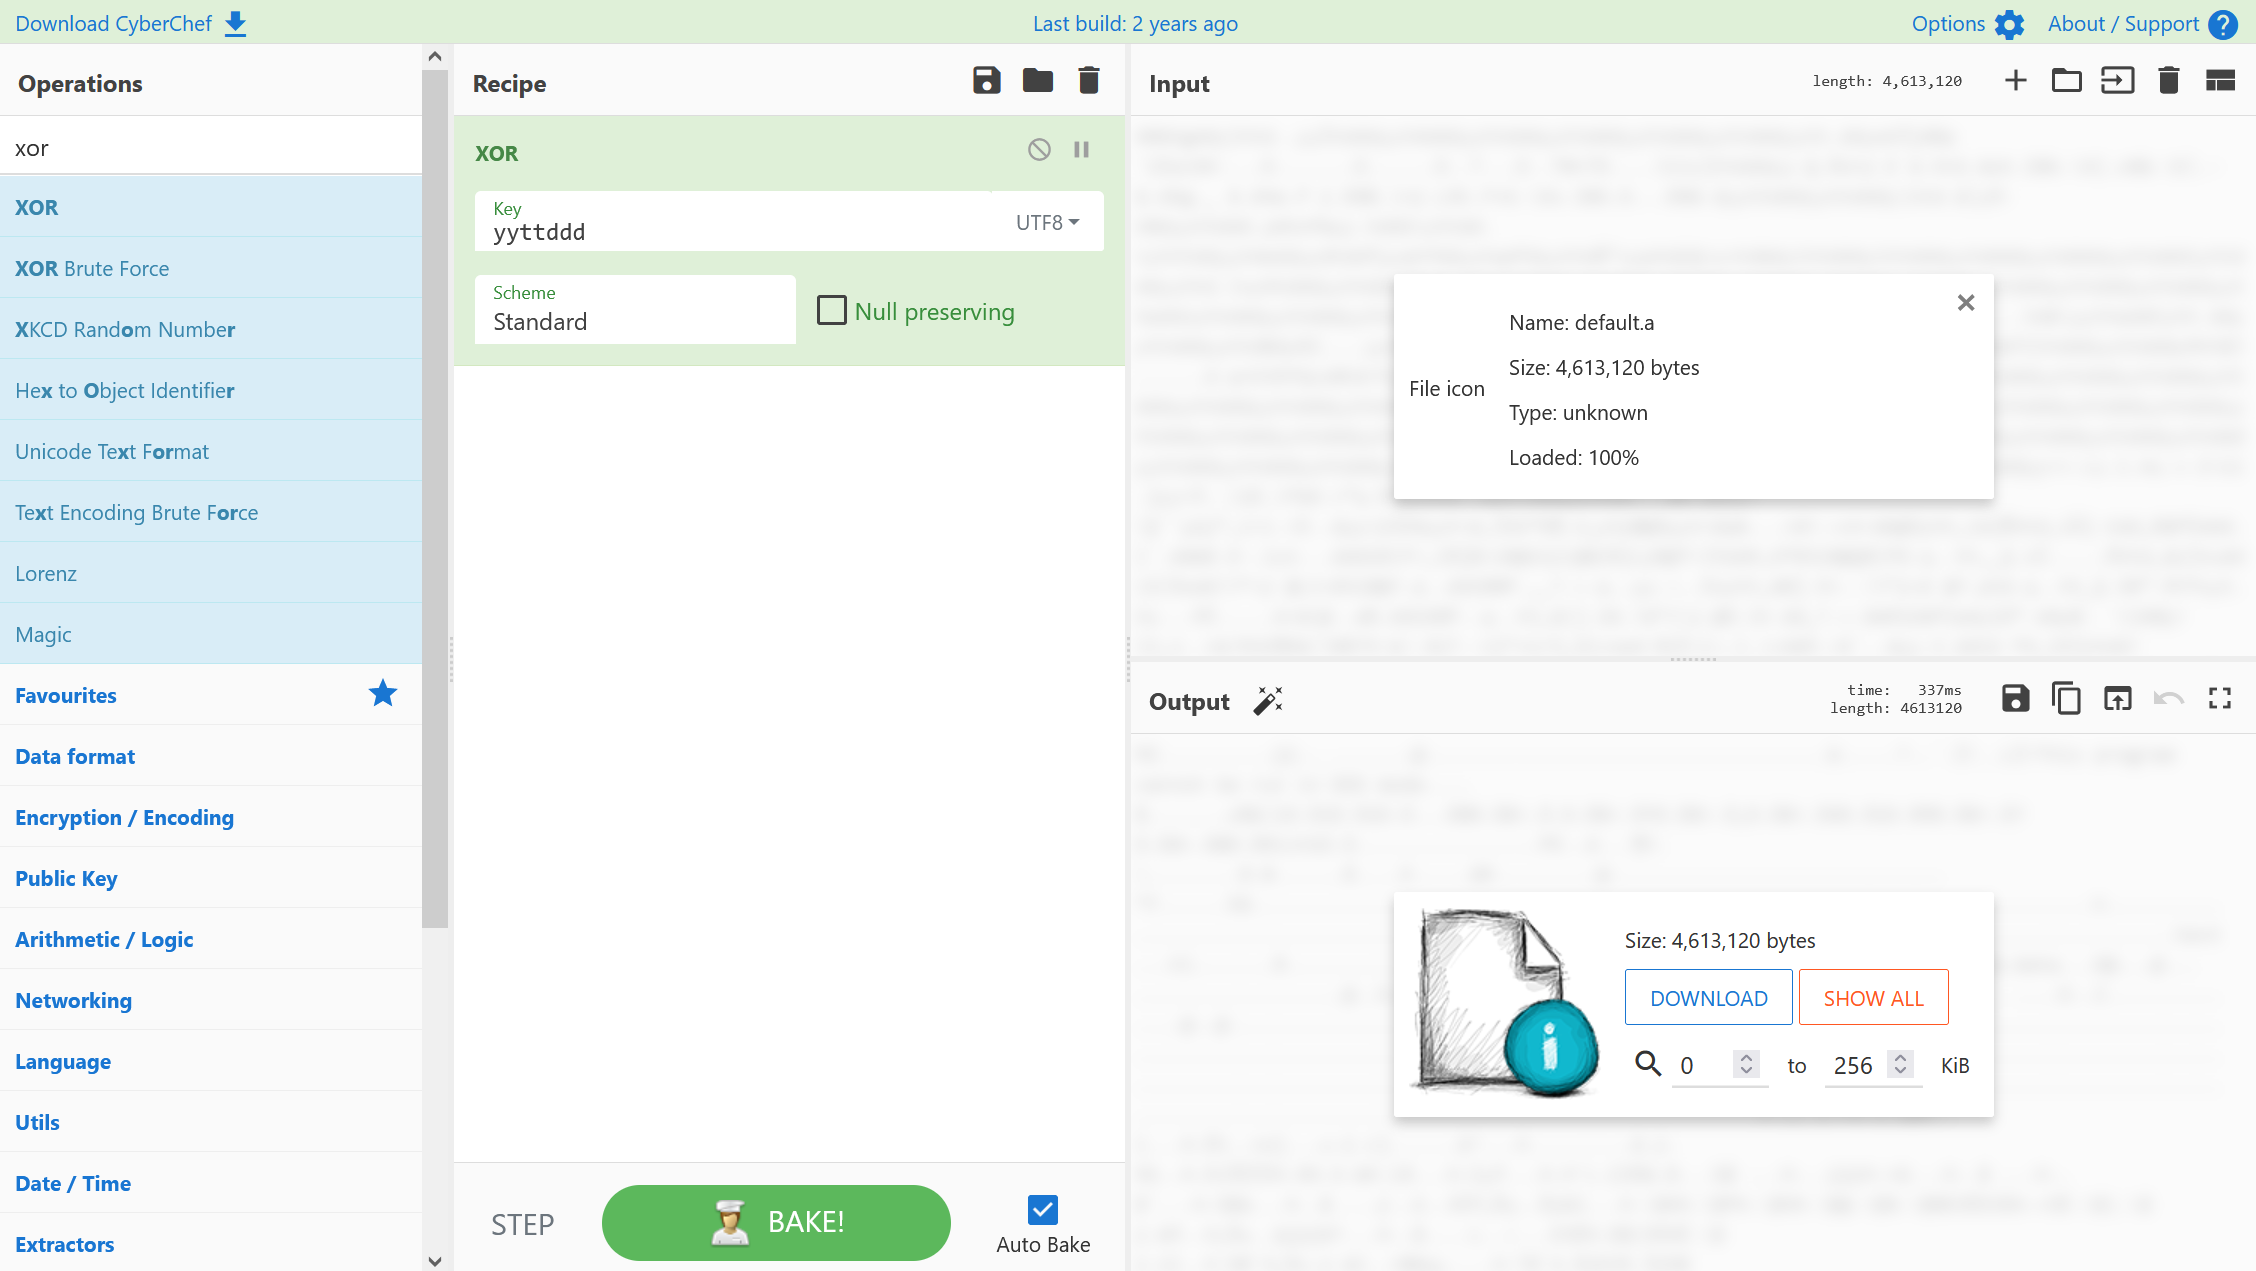Enable Null preserving checkbox

[831, 311]
